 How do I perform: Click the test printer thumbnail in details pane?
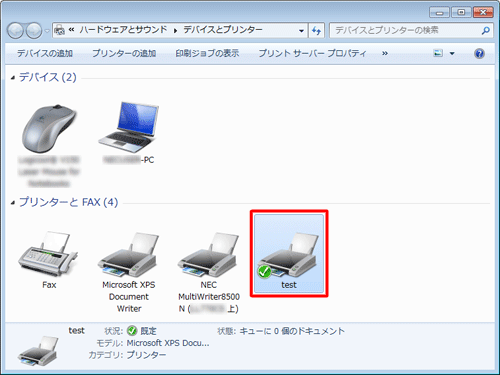coord(38,351)
